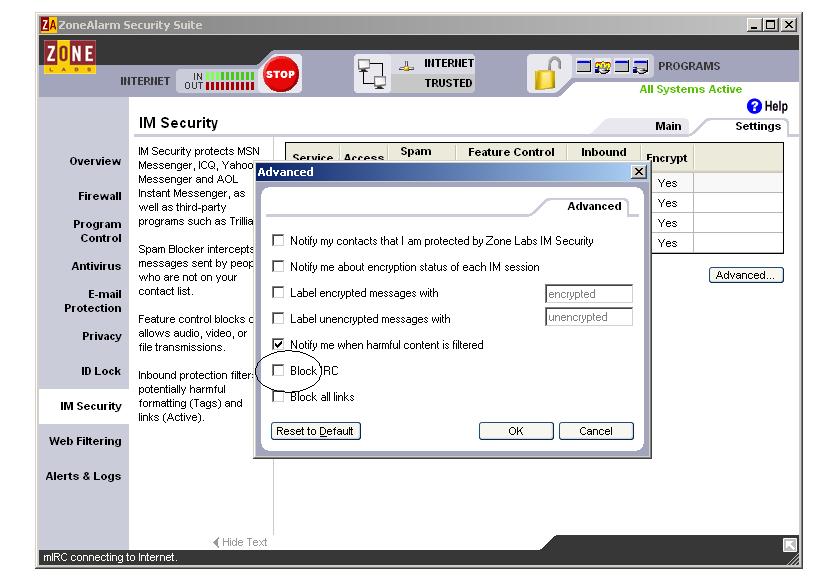This screenshot has height=582, width=827.
Task: Click the first Yes cell under Encrypt
Action: click(667, 183)
